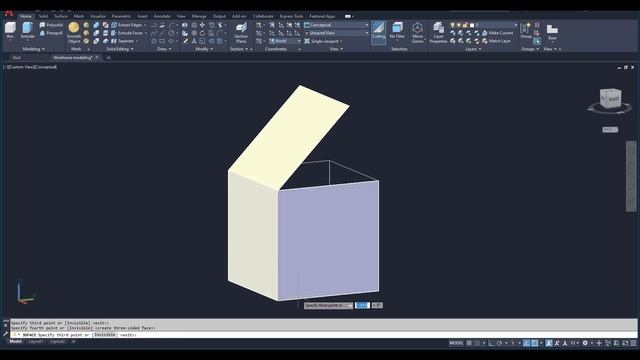Click the Presspull tool
640x360 pixels.
tap(51, 33)
